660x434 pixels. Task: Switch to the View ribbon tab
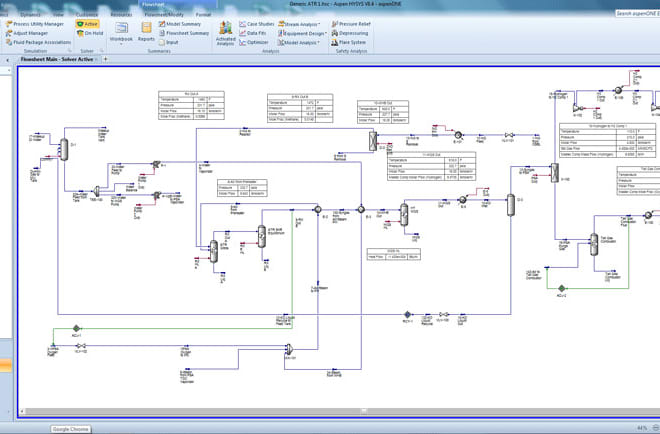[x=58, y=14]
